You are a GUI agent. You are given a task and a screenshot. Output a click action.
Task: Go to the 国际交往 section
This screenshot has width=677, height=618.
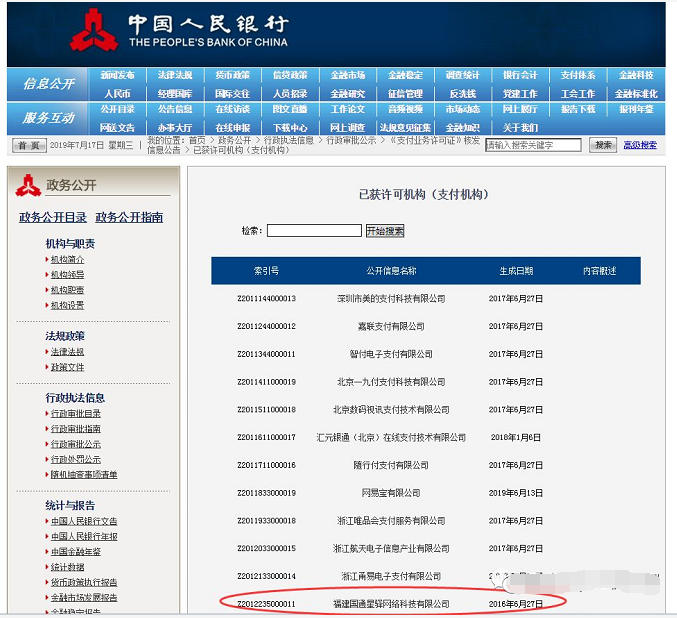point(233,94)
